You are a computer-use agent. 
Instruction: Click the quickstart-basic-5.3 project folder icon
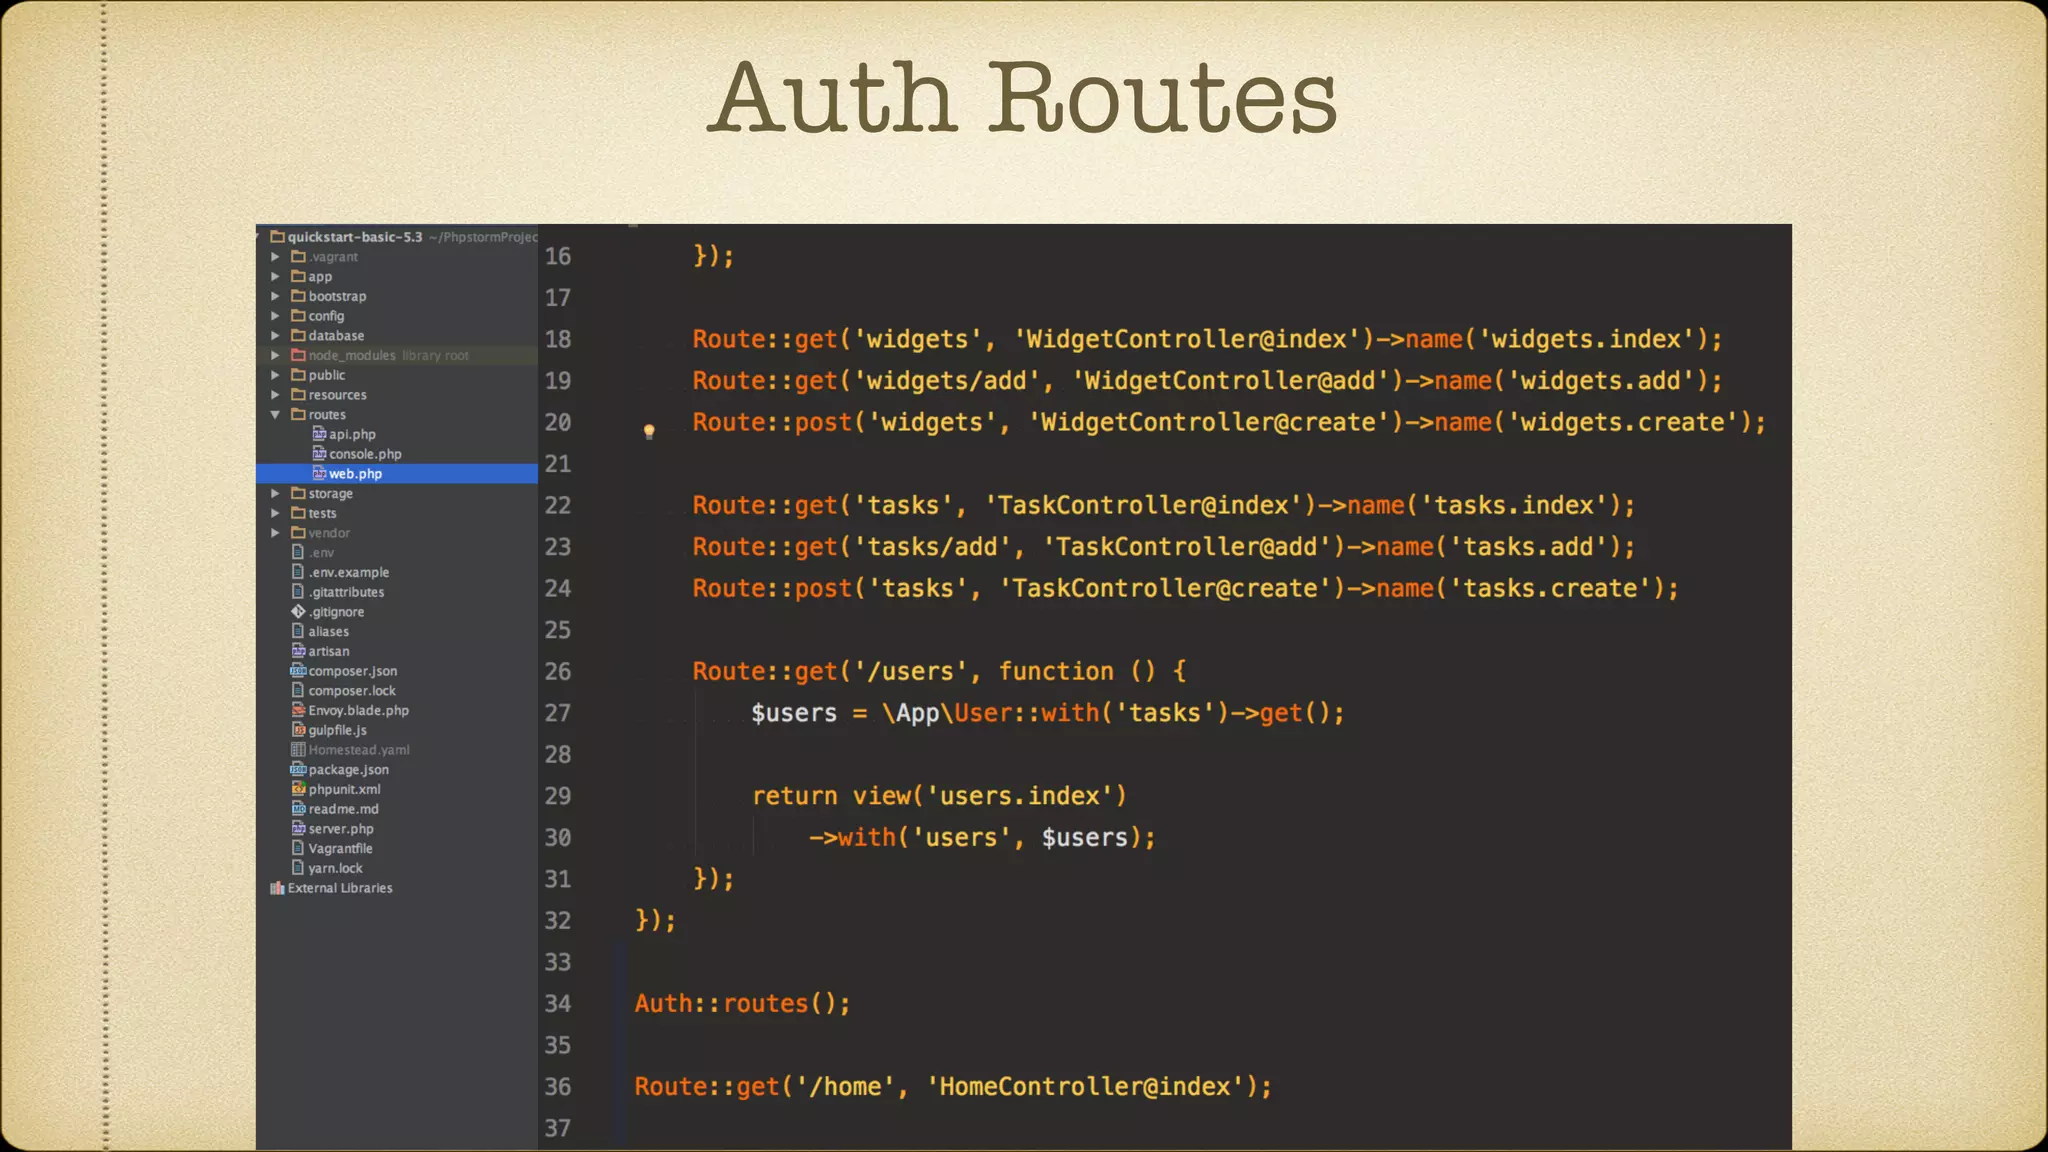pos(278,237)
